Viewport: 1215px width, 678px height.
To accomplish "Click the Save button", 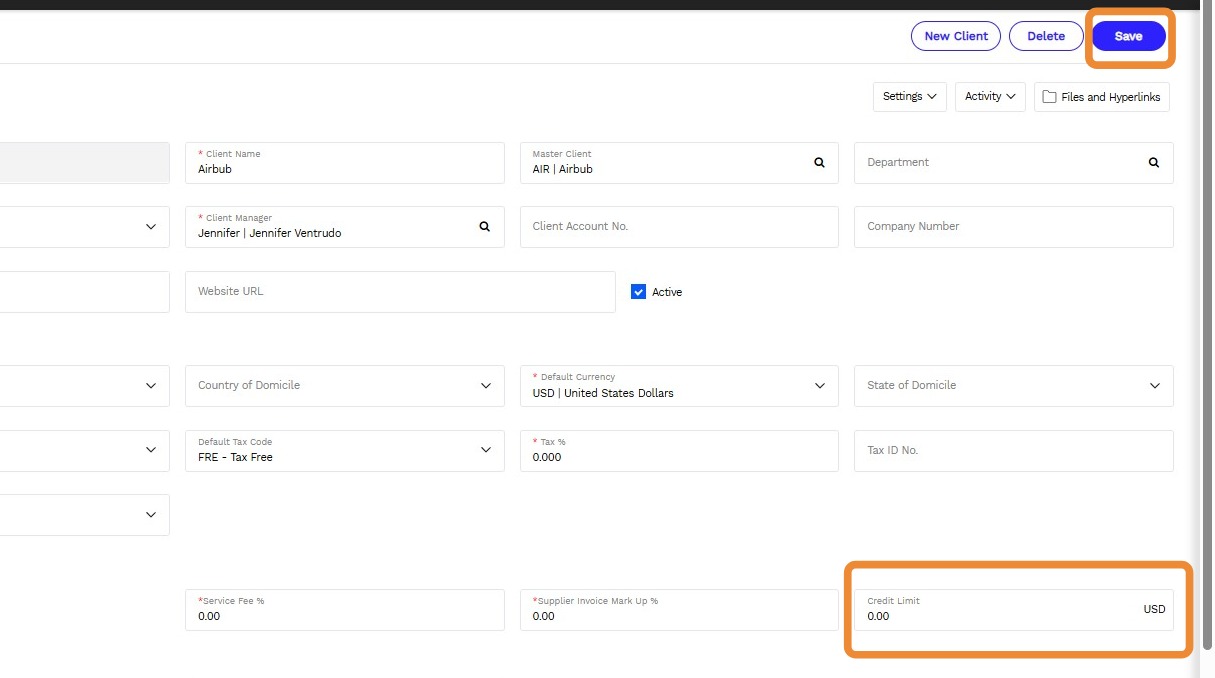I will 1129,36.
